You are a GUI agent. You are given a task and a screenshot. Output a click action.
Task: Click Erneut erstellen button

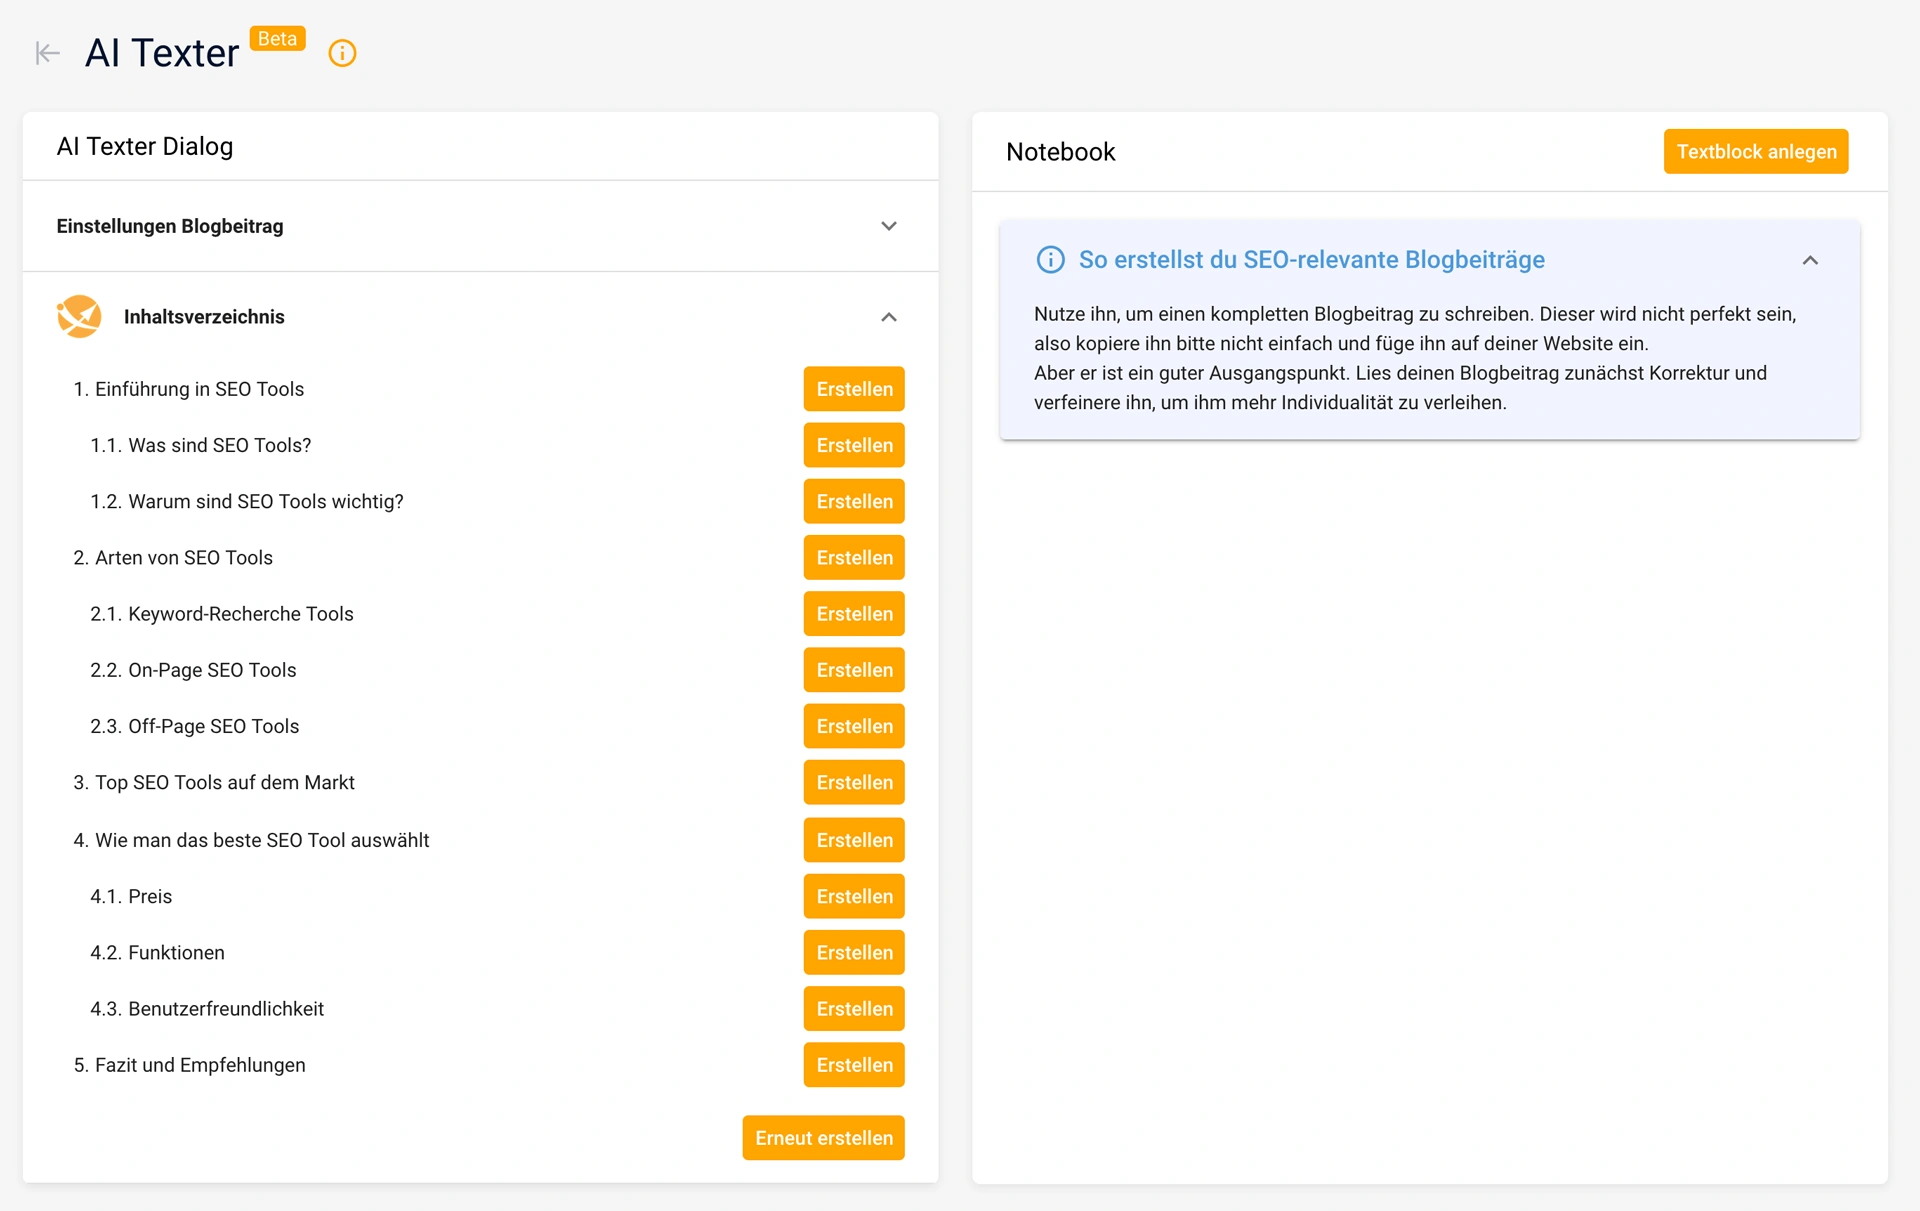click(x=823, y=1138)
